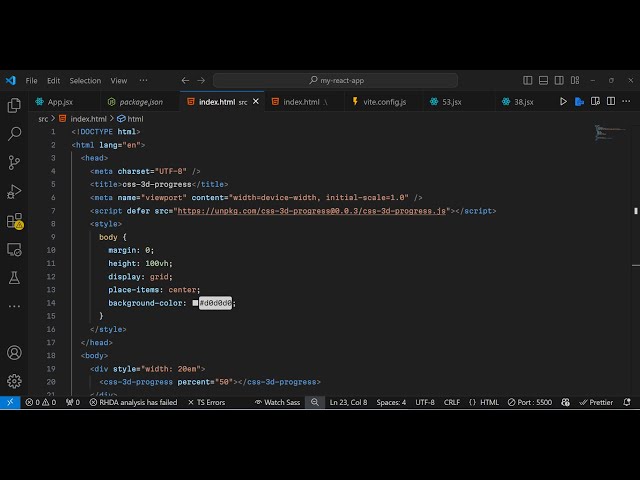
Task: Open the Run and Debug view
Action: click(14, 191)
